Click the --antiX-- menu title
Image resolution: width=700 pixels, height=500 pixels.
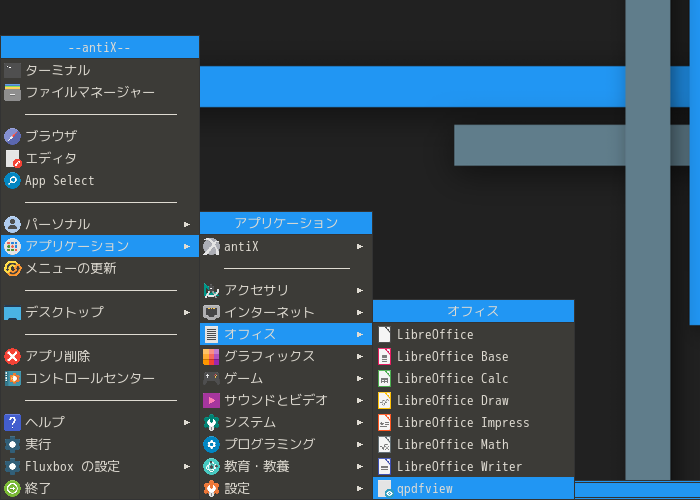tap(100, 47)
